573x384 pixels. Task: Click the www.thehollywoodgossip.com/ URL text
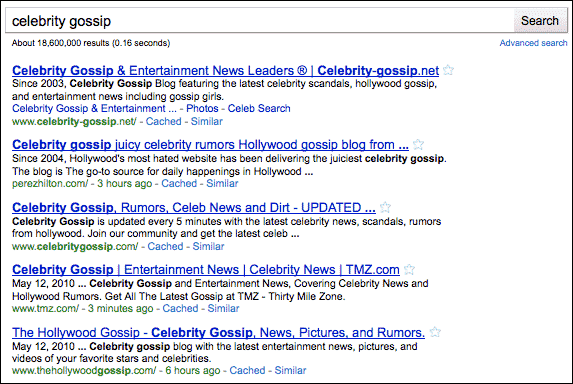click(x=84, y=370)
